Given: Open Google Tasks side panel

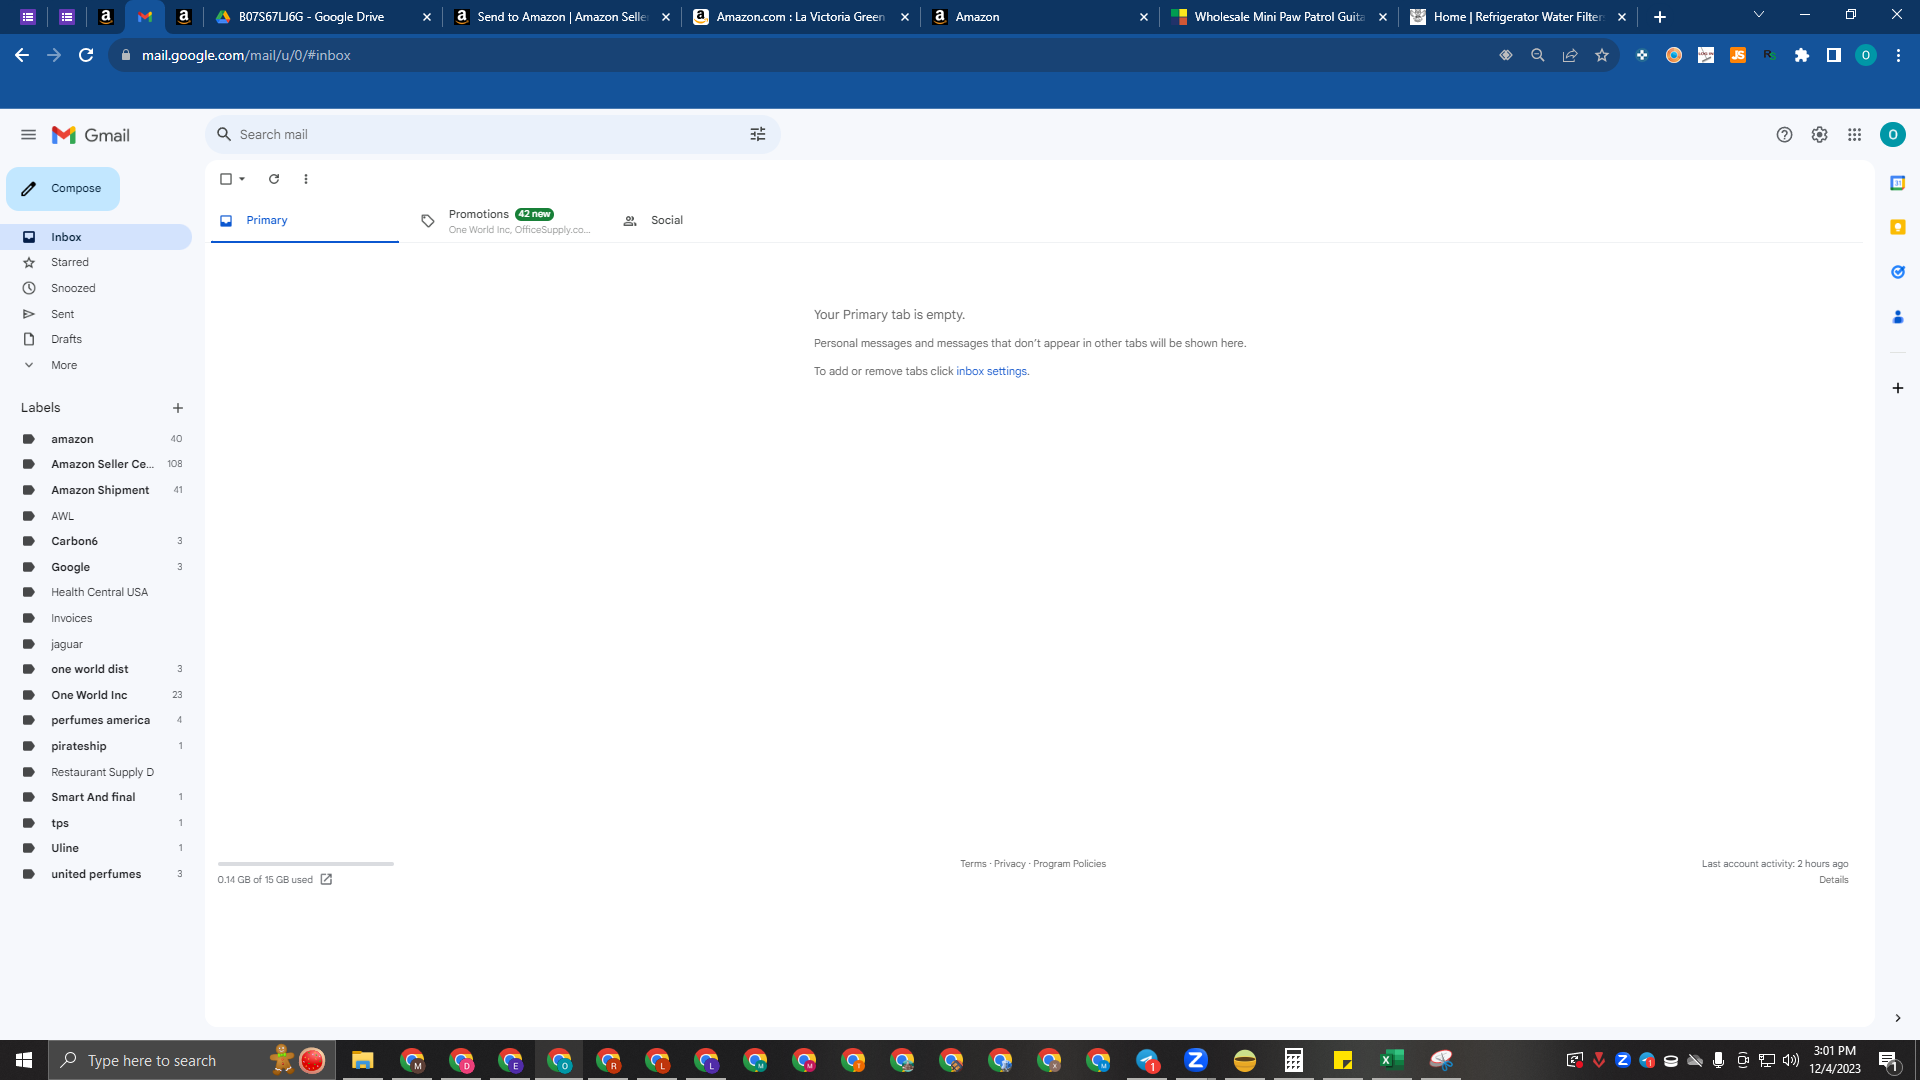Looking at the screenshot, I should coord(1897,273).
